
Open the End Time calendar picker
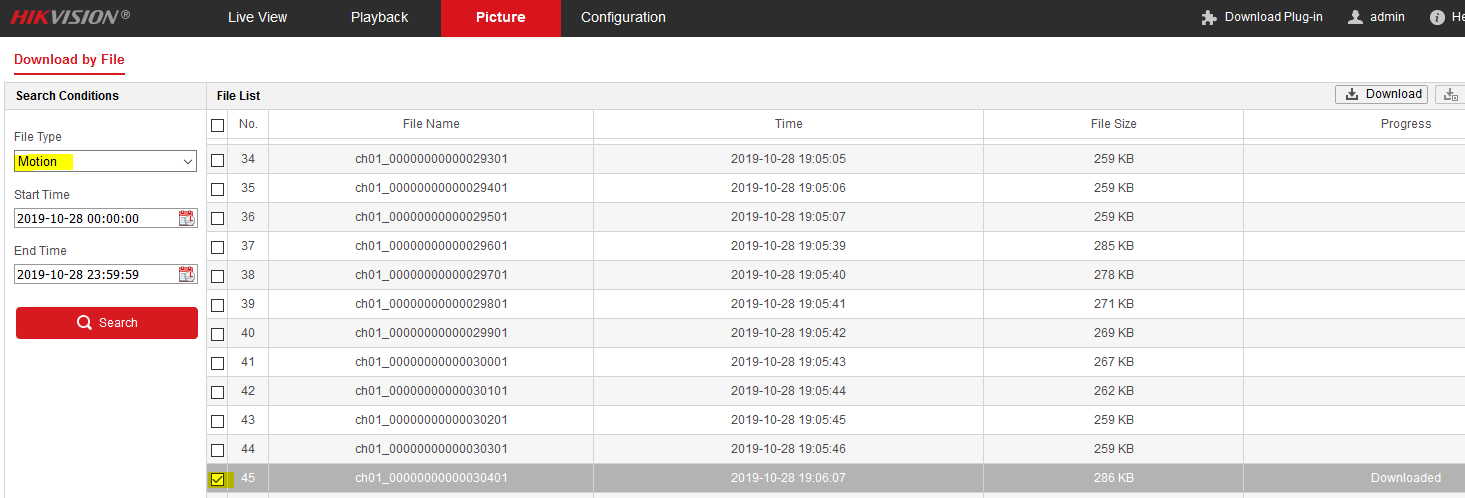(x=186, y=274)
